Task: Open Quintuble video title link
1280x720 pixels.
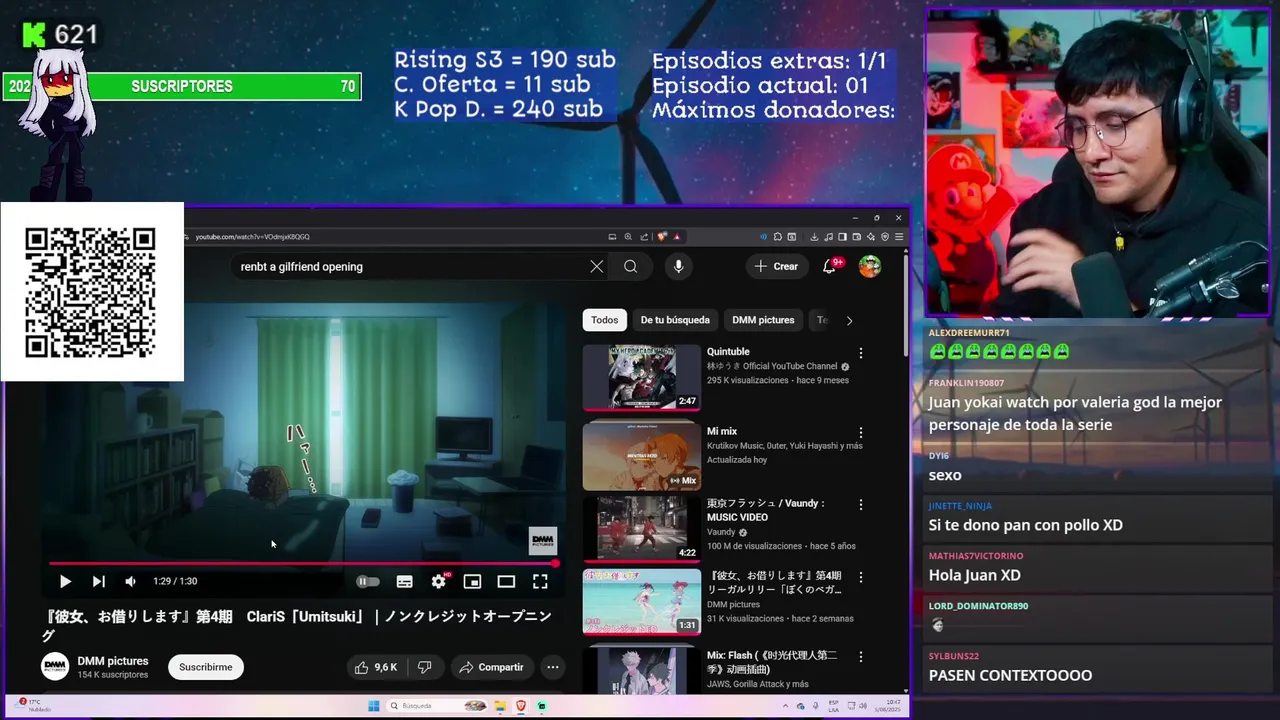Action: click(728, 352)
